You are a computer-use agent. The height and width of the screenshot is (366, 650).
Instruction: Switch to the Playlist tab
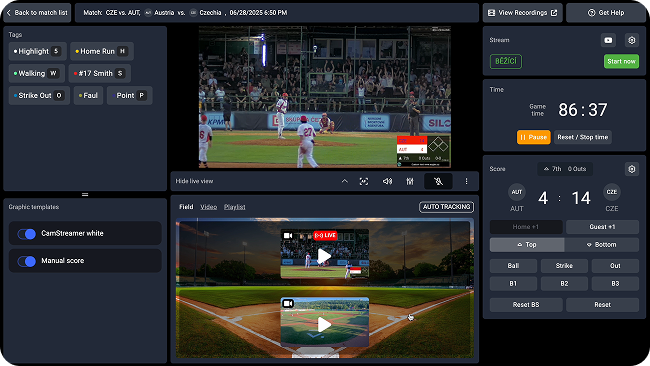tap(235, 207)
